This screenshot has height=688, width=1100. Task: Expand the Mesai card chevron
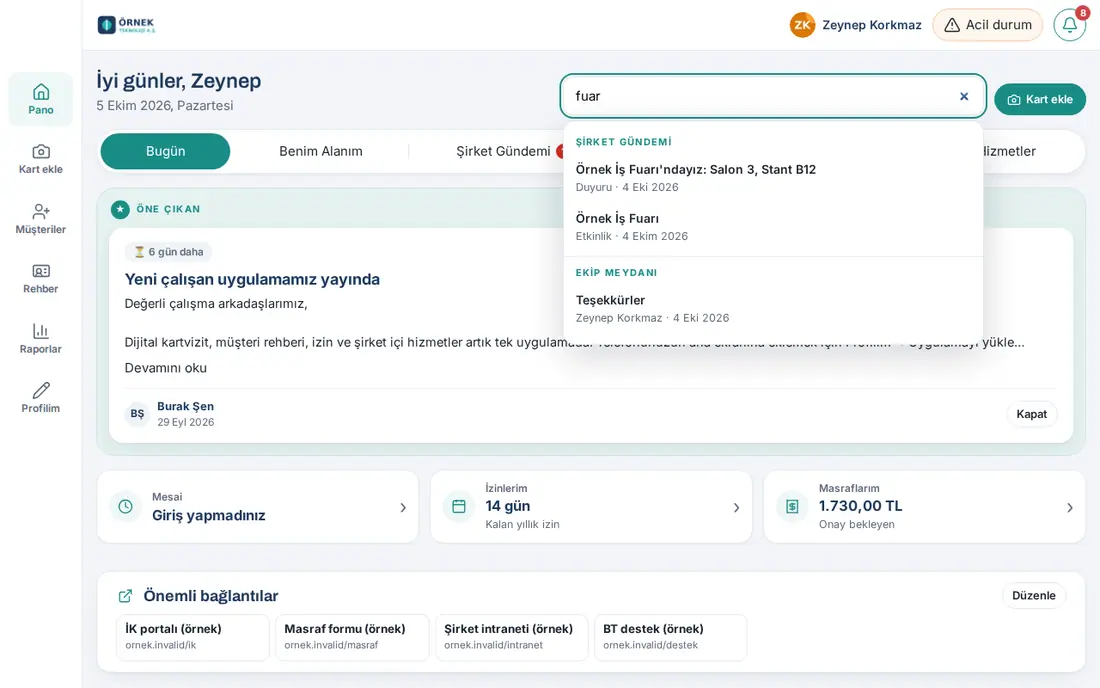[x=403, y=507]
